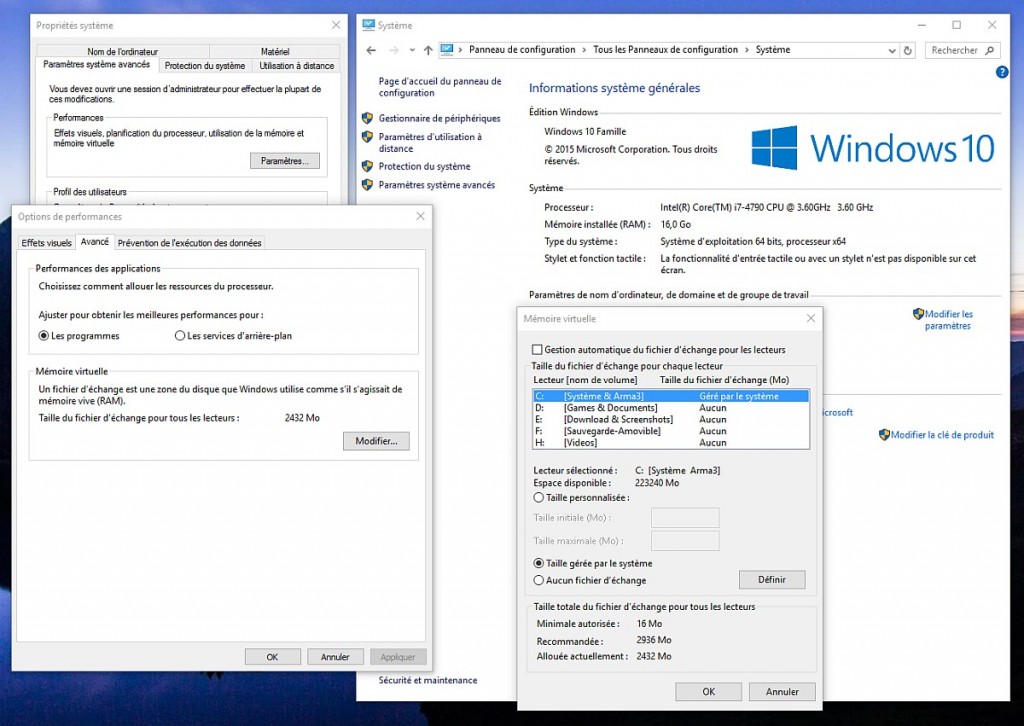Click the Forward arrow in Système window
1024x726 pixels.
[393, 50]
